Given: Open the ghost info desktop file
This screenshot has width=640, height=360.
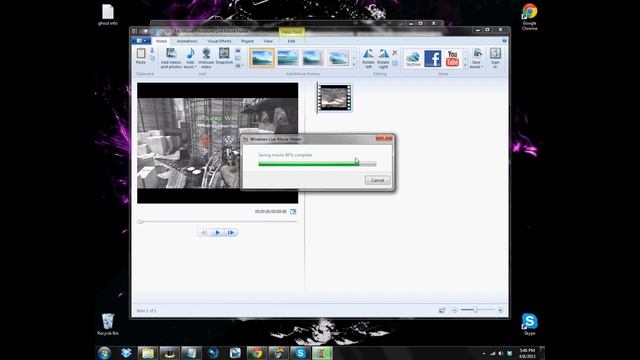Looking at the screenshot, I should click(108, 15).
